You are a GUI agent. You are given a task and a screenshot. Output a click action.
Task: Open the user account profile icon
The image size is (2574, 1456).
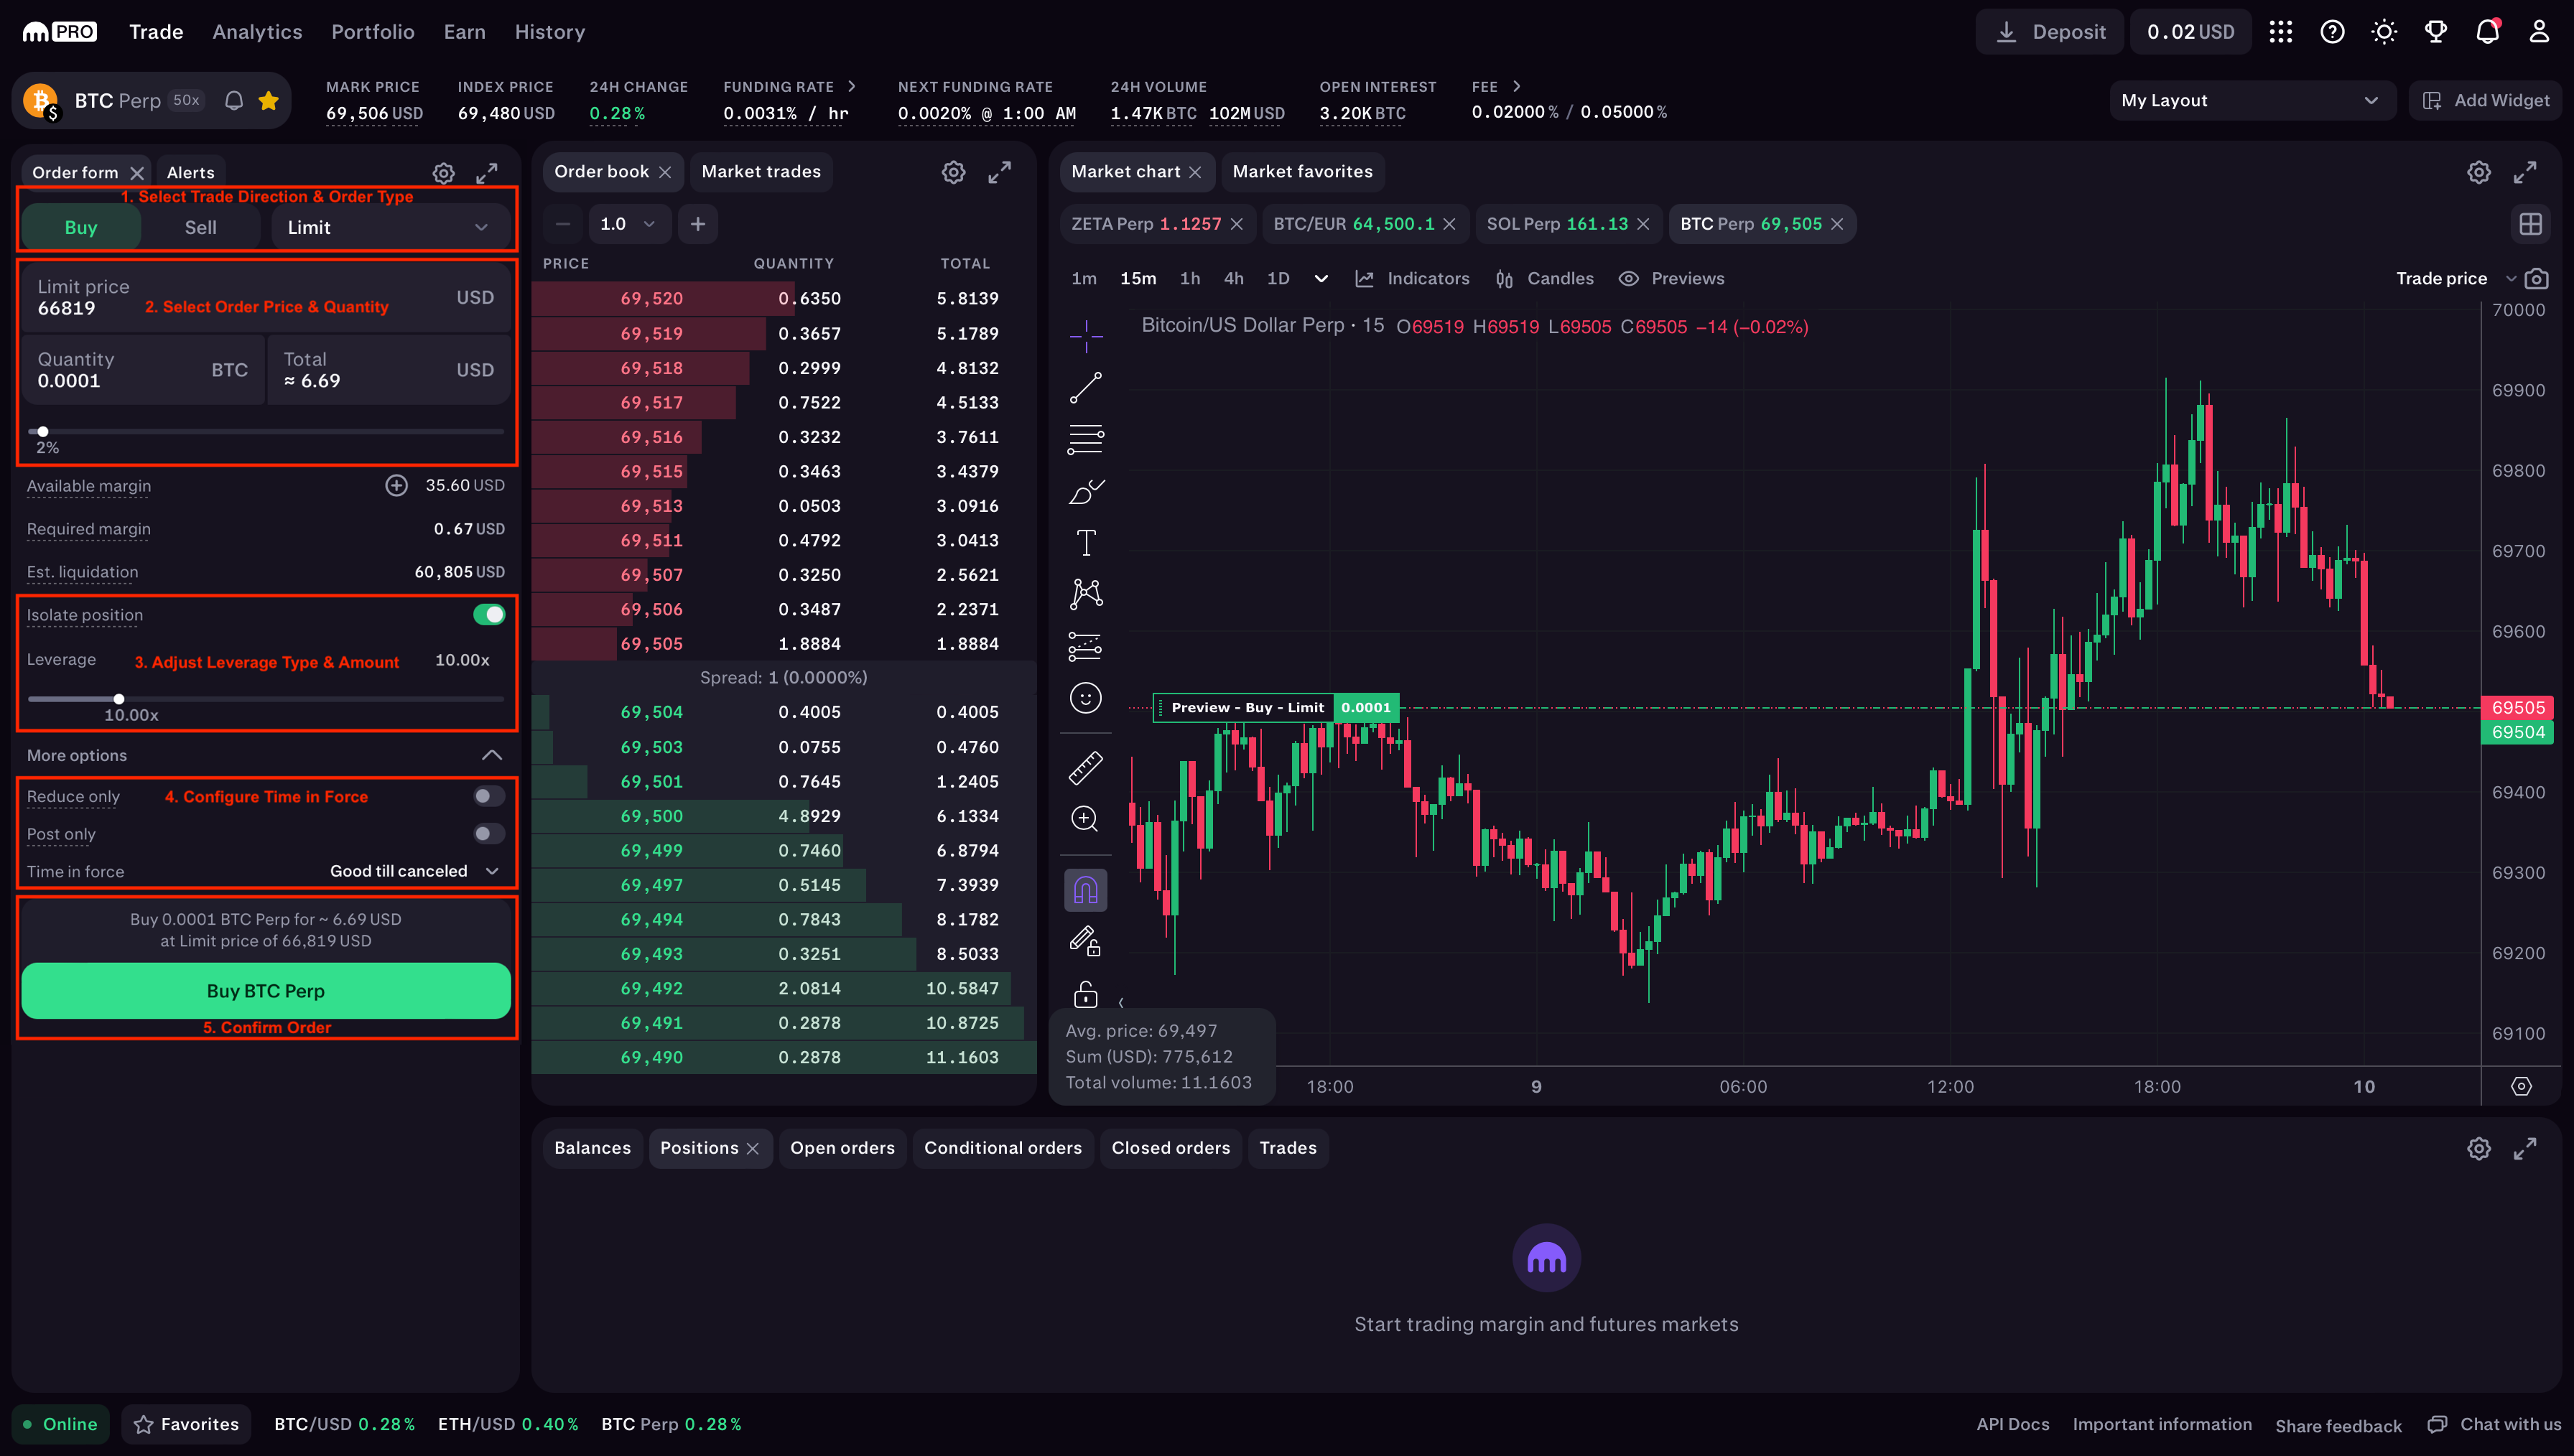[2539, 32]
